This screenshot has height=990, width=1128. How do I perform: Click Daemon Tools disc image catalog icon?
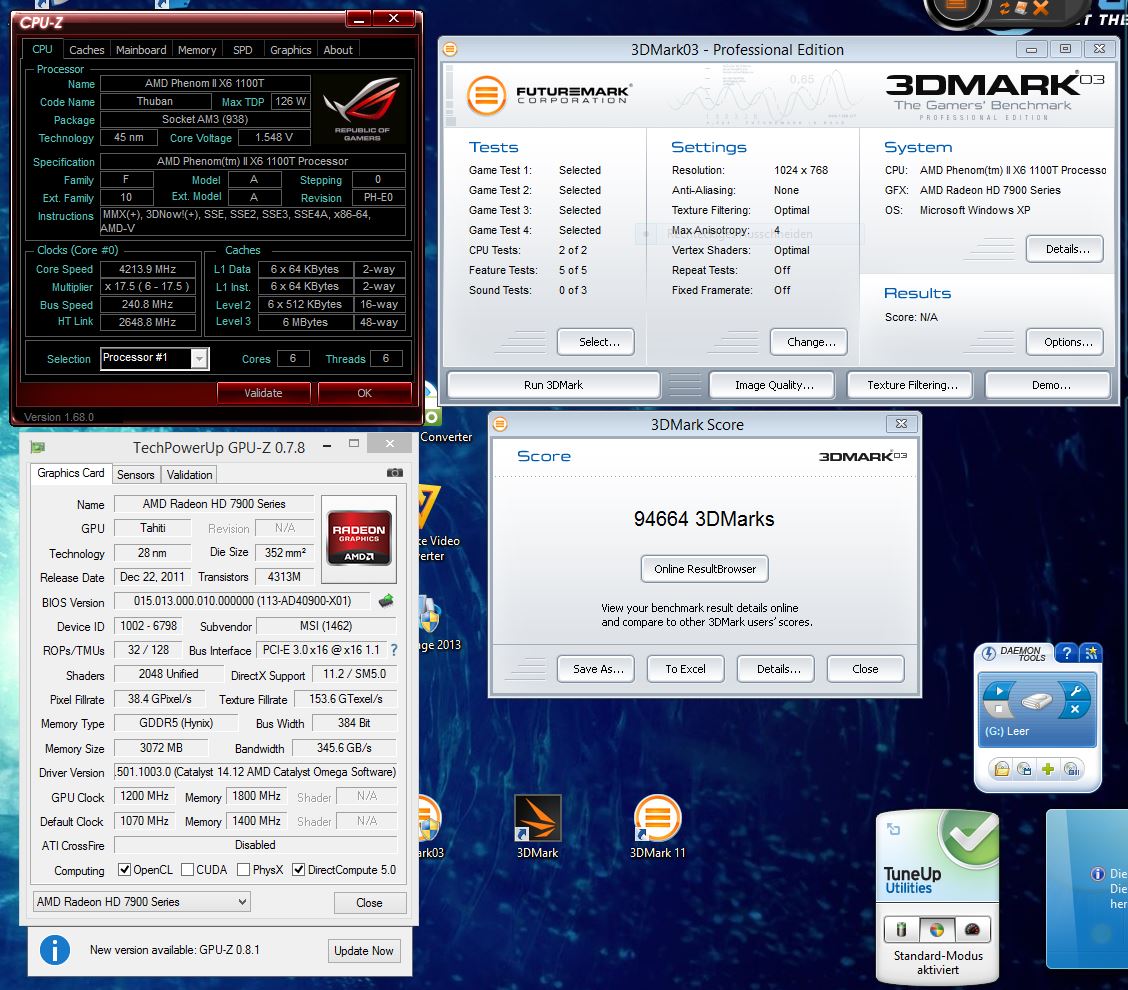(1024, 769)
